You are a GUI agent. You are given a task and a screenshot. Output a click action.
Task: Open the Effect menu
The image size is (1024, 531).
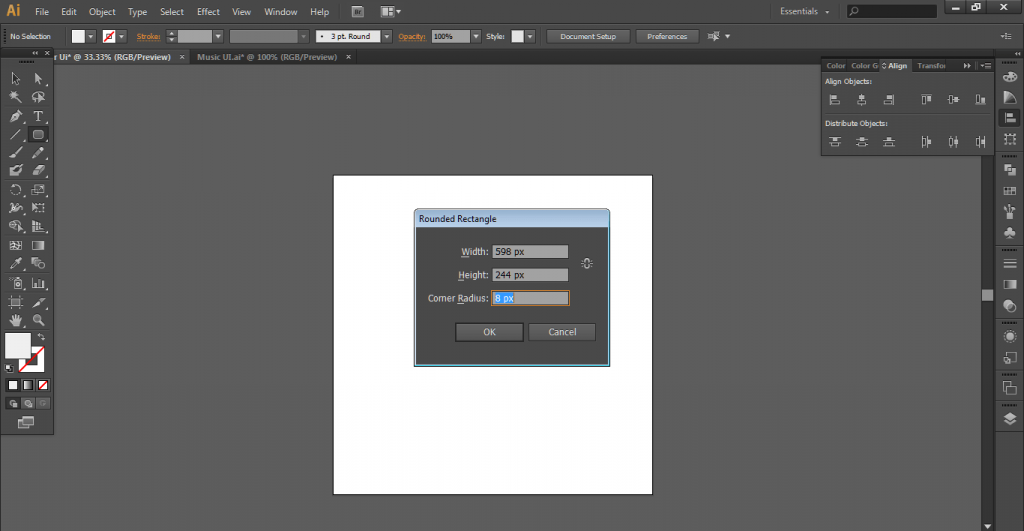pyautogui.click(x=208, y=12)
